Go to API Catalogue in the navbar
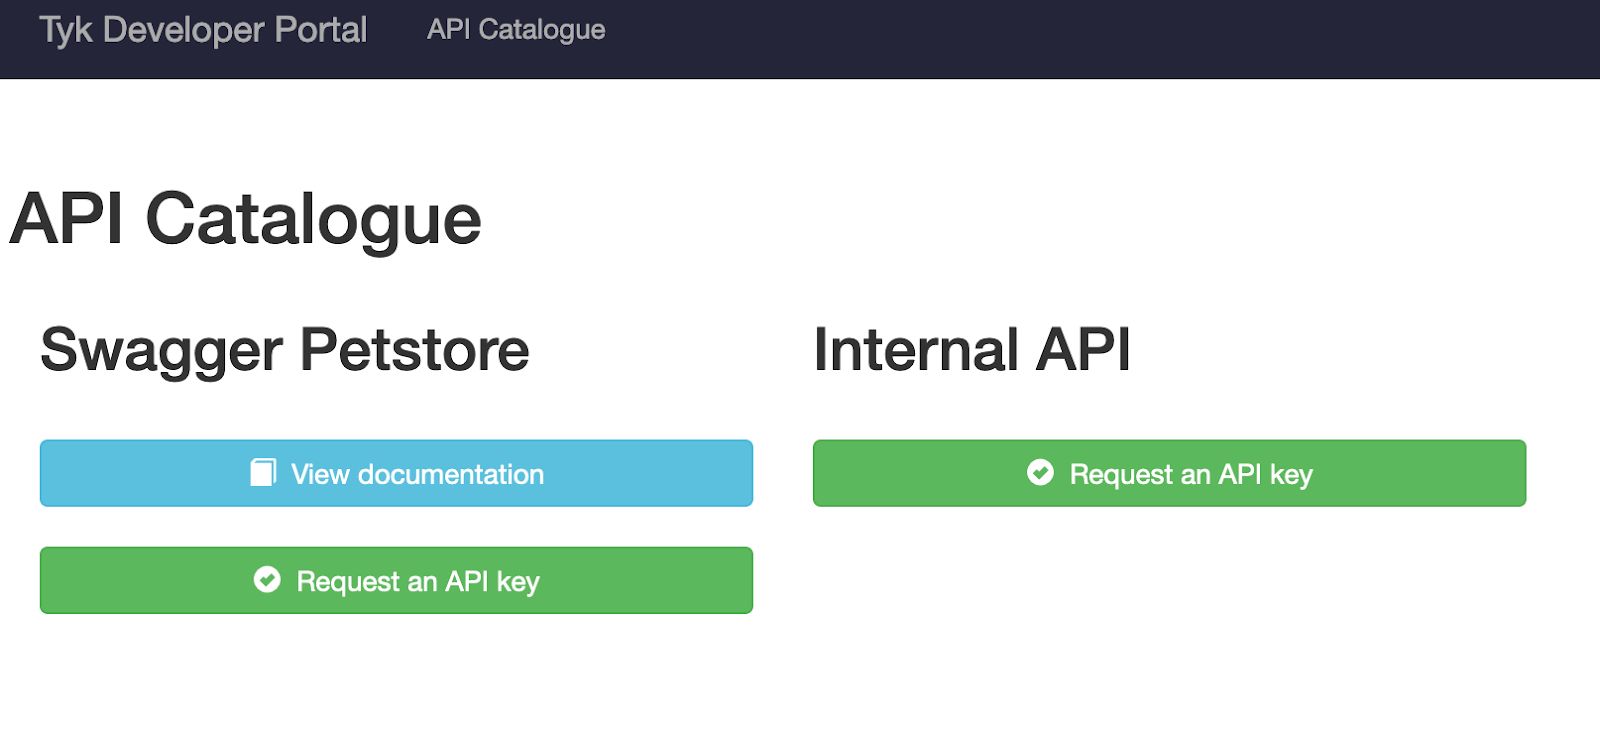1600x734 pixels. 516,30
